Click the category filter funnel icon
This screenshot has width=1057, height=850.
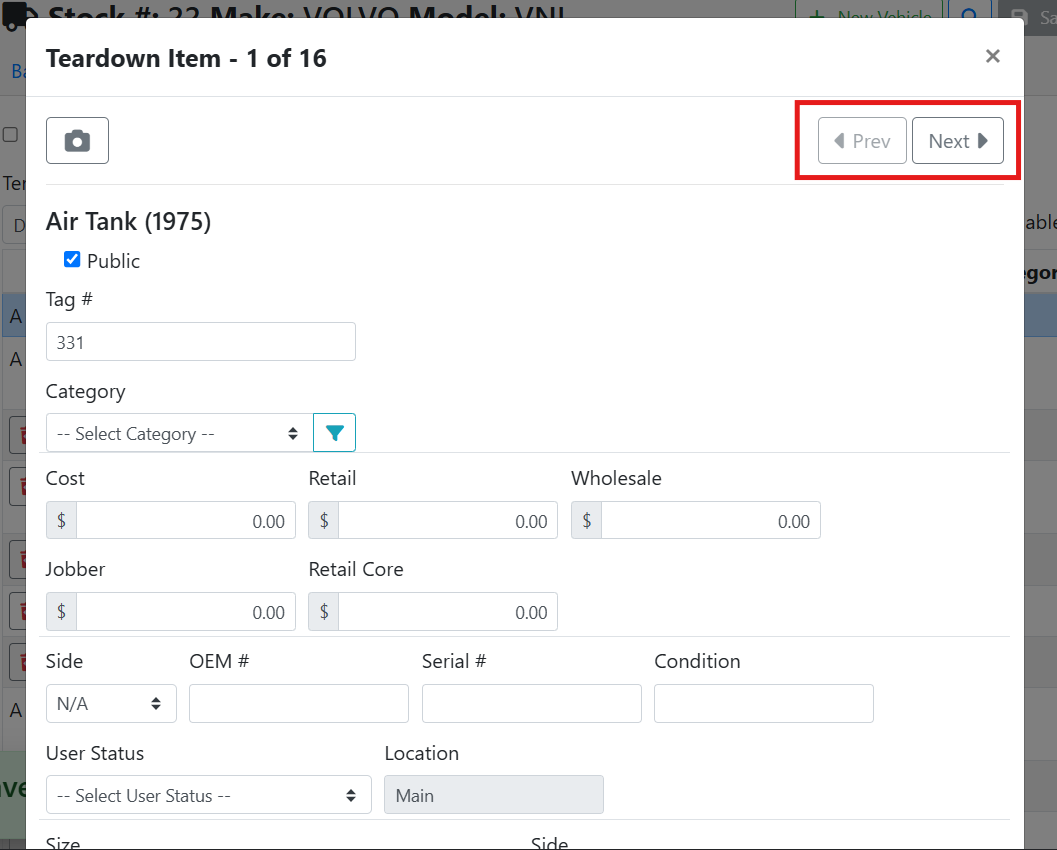(334, 433)
